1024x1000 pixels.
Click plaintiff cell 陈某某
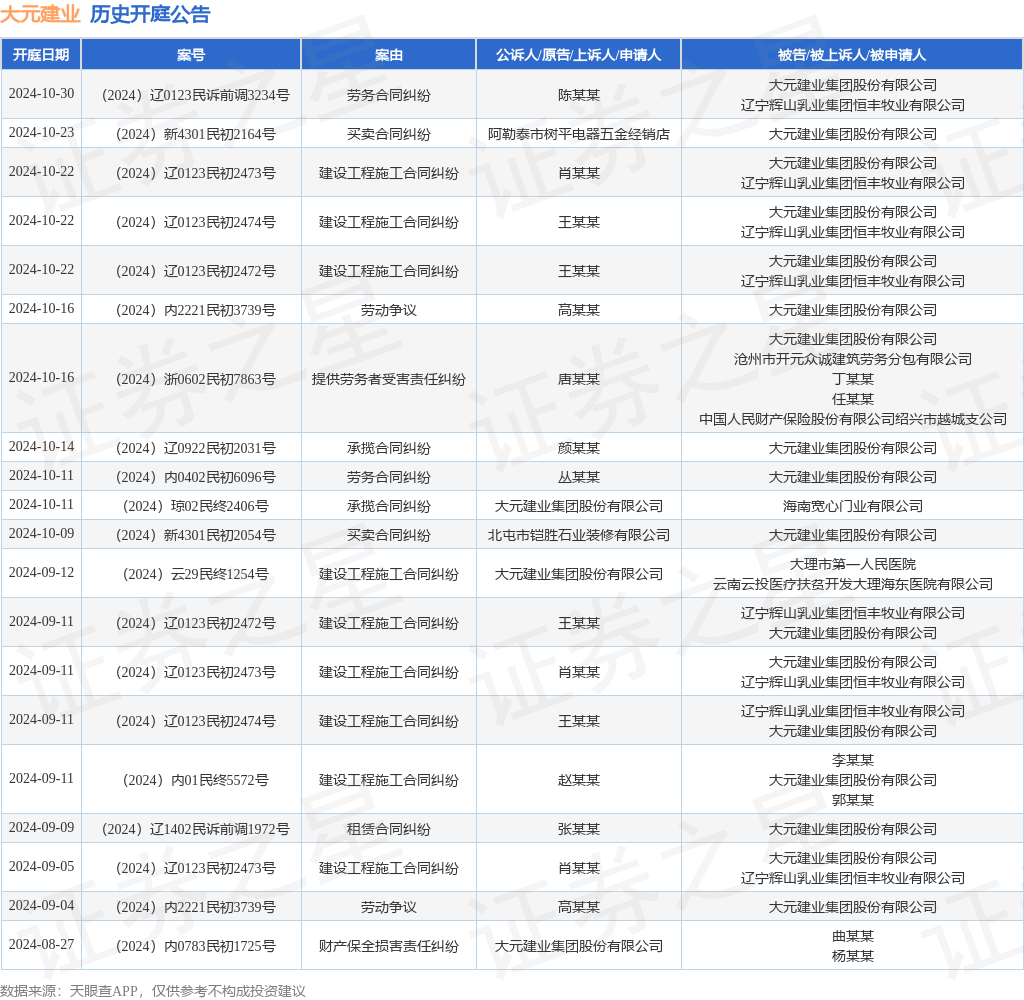[579, 95]
